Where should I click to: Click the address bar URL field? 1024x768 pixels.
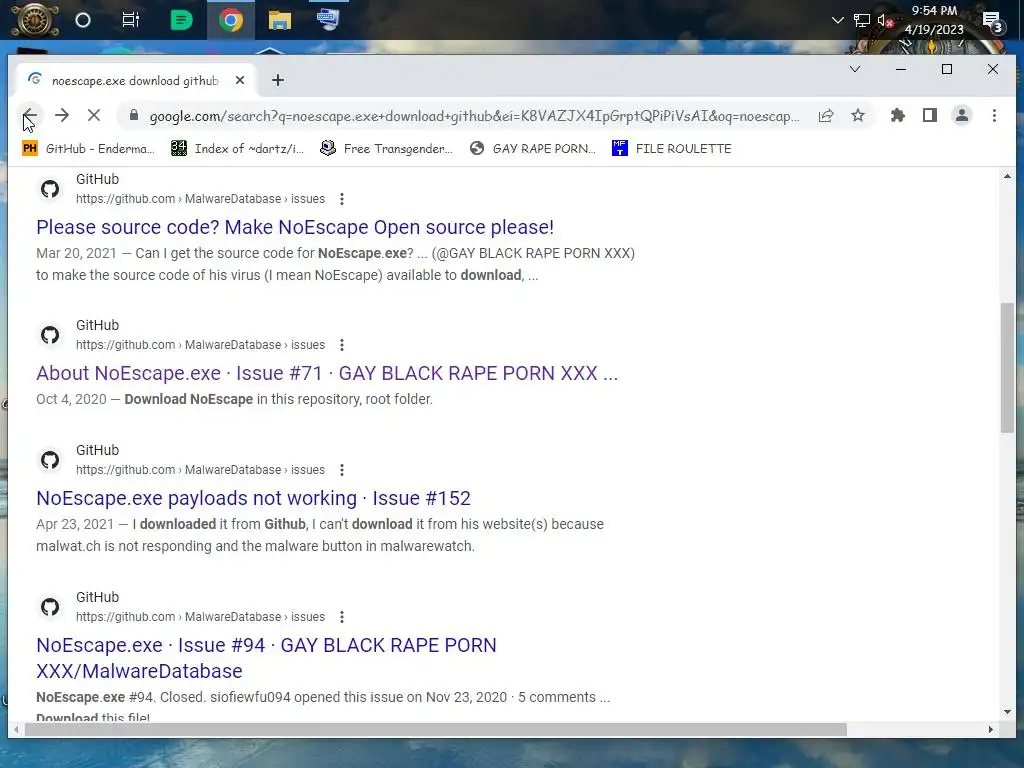point(473,116)
